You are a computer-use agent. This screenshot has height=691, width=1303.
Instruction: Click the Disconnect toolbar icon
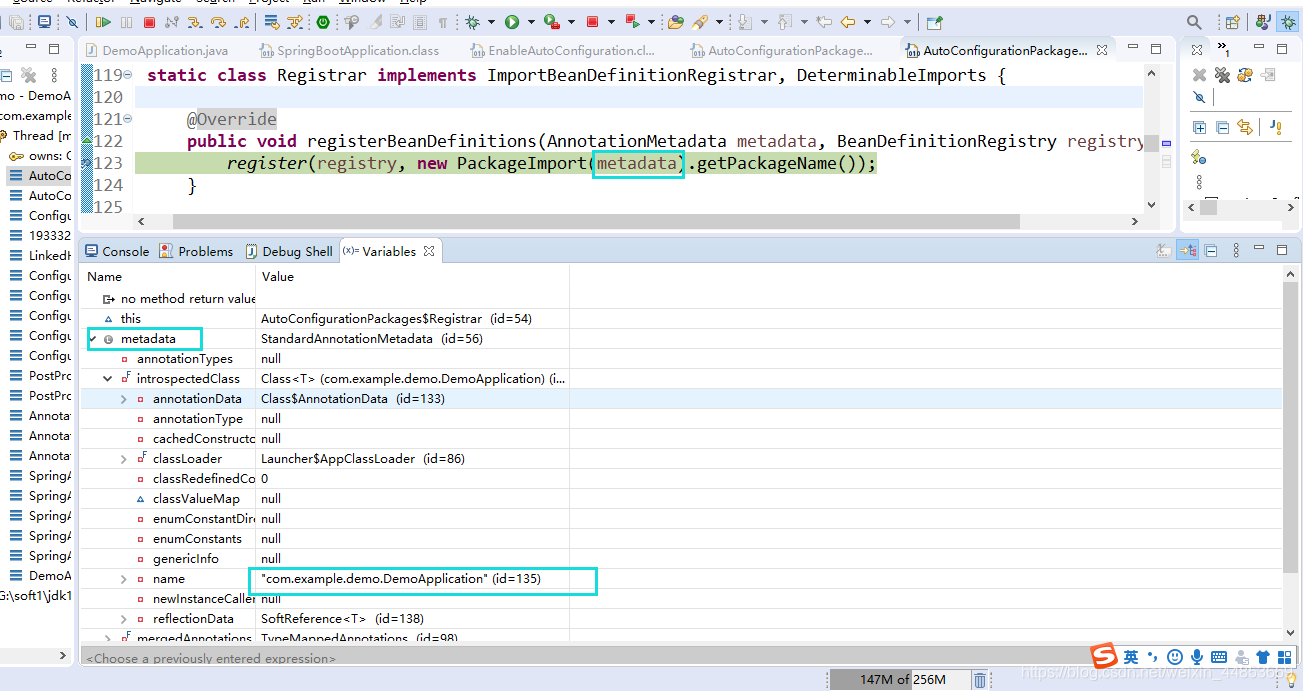pos(171,22)
